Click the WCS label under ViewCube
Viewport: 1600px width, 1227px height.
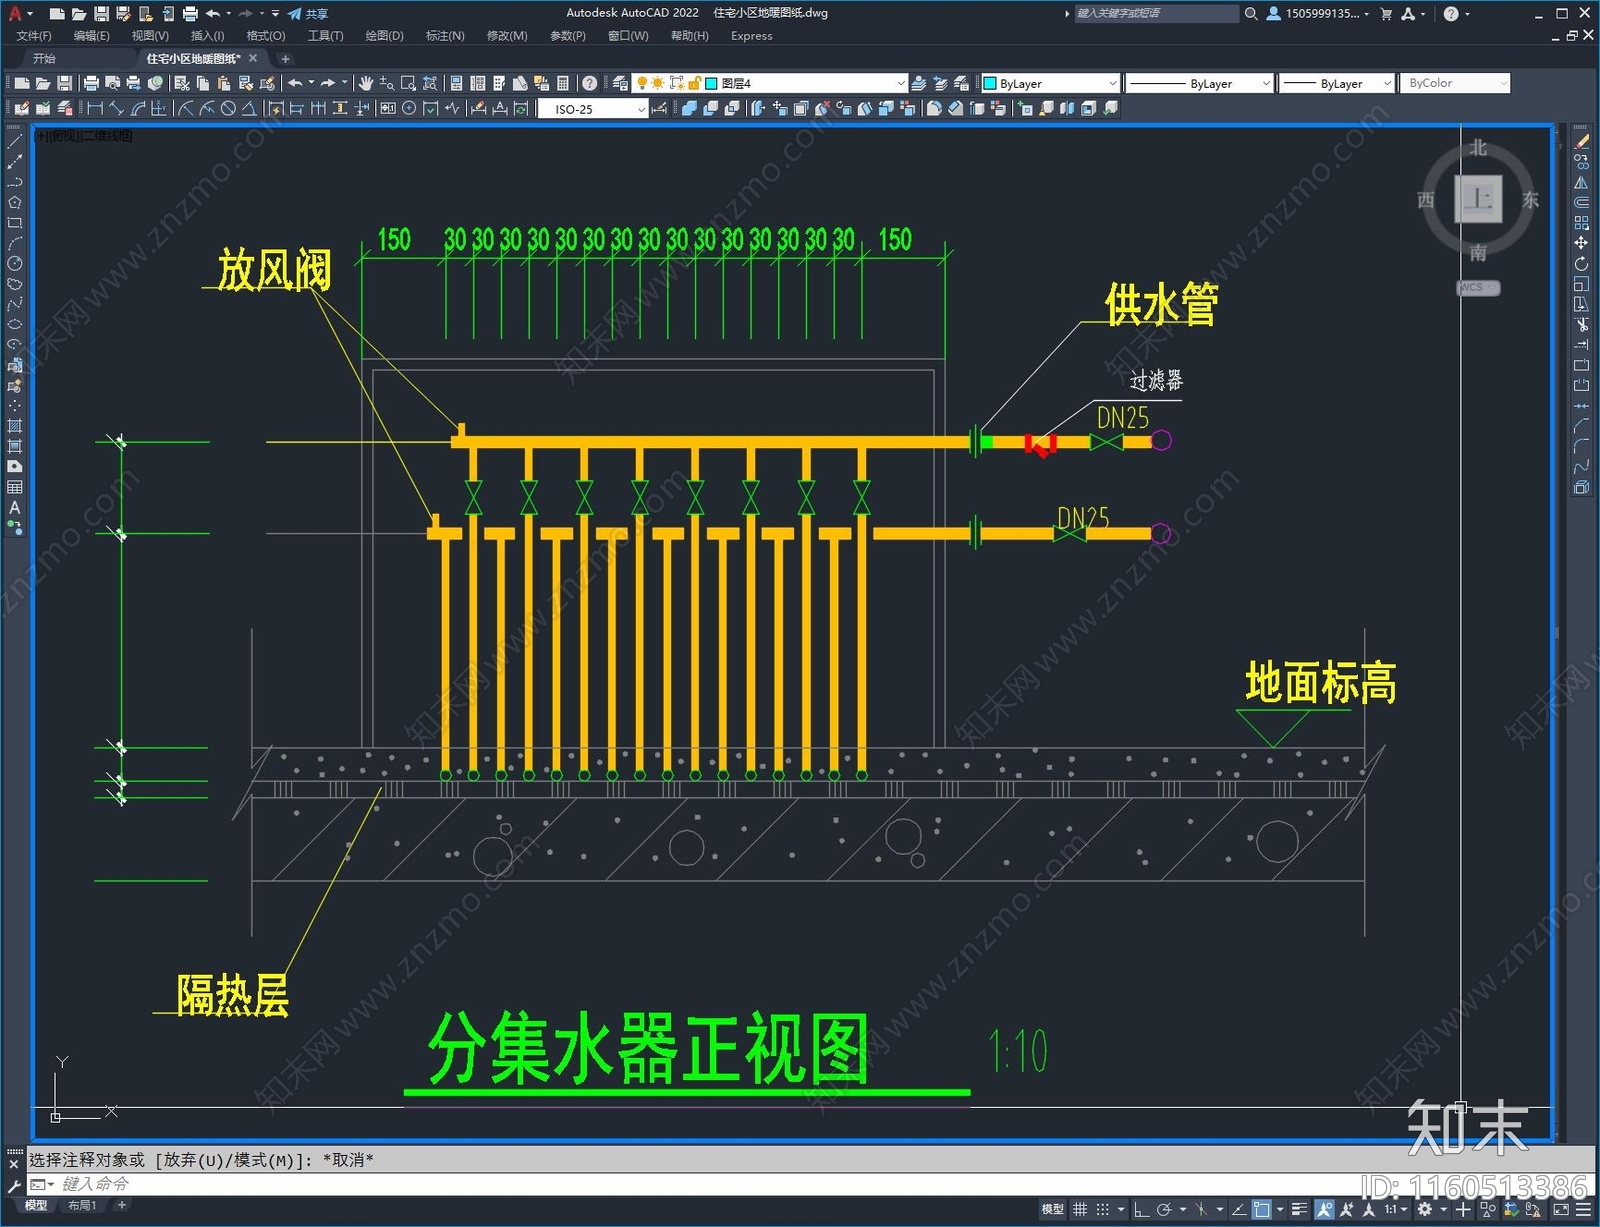click(1478, 288)
